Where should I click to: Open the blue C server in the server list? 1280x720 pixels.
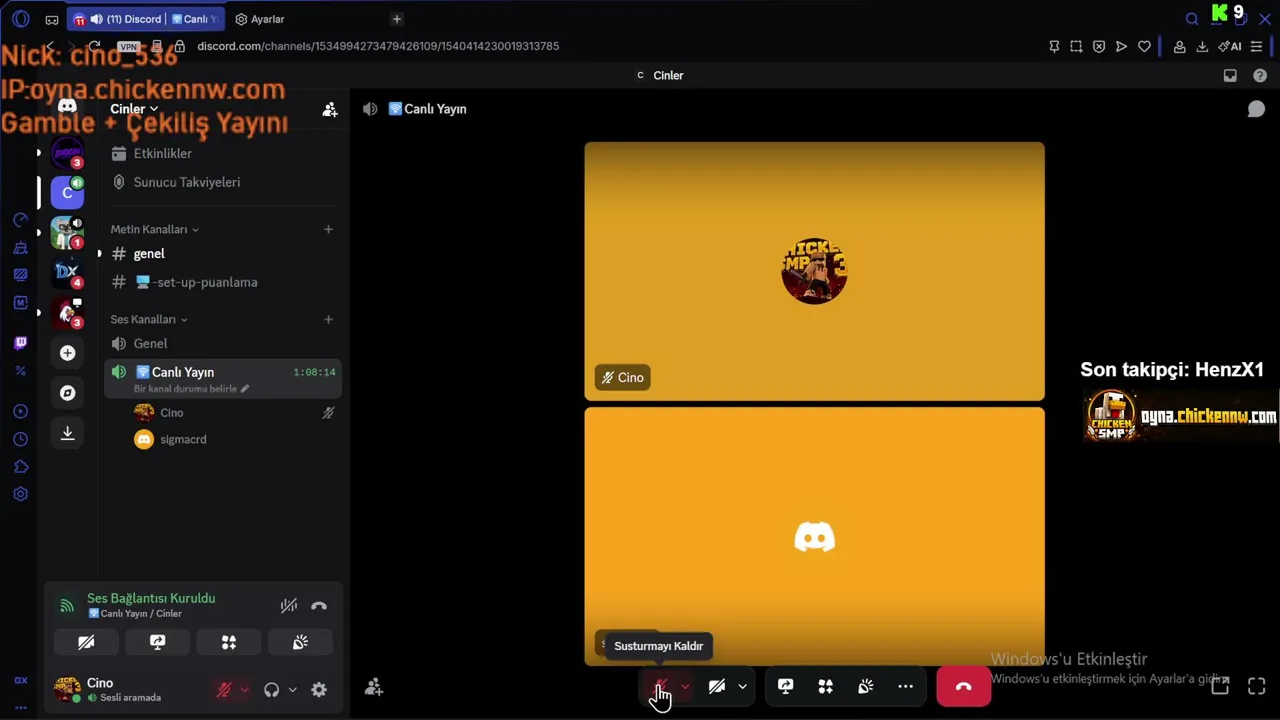click(67, 192)
